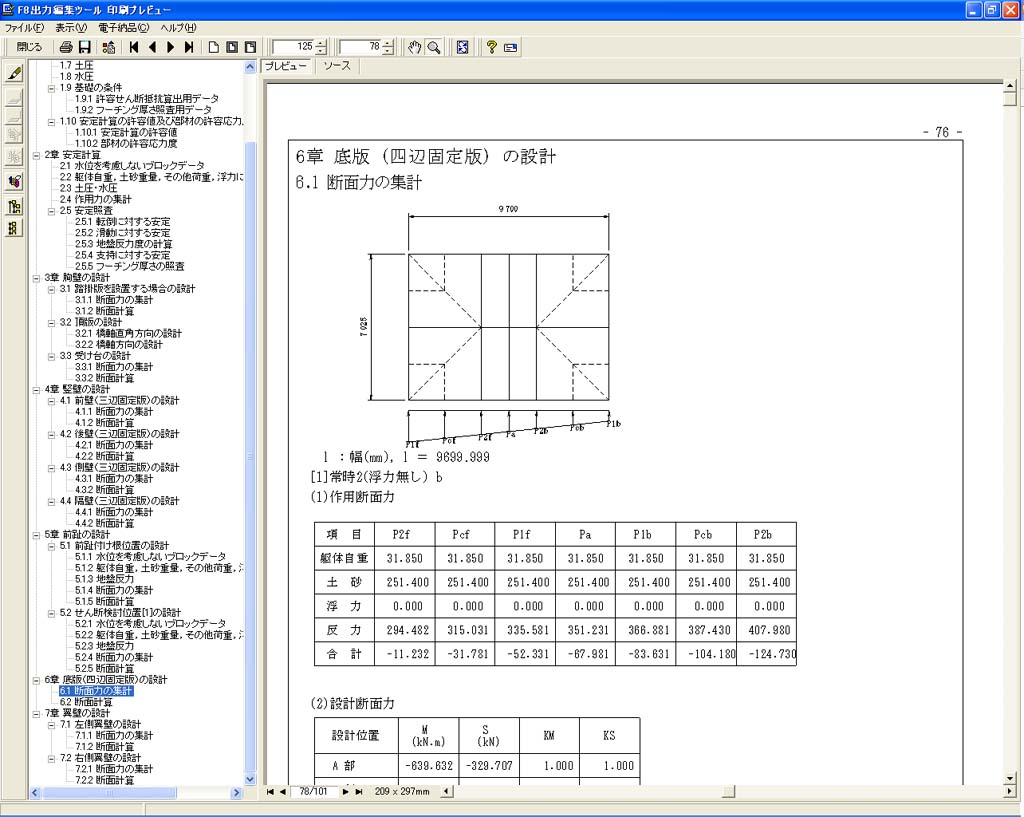Click the info card icon after help
Screen dimensions: 1024x817
coord(511,47)
